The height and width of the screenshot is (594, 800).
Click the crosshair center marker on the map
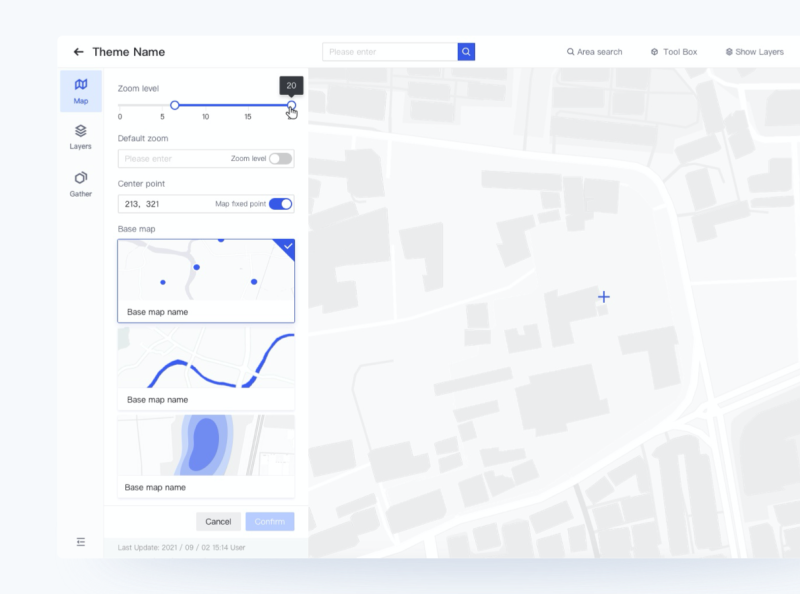tap(603, 296)
